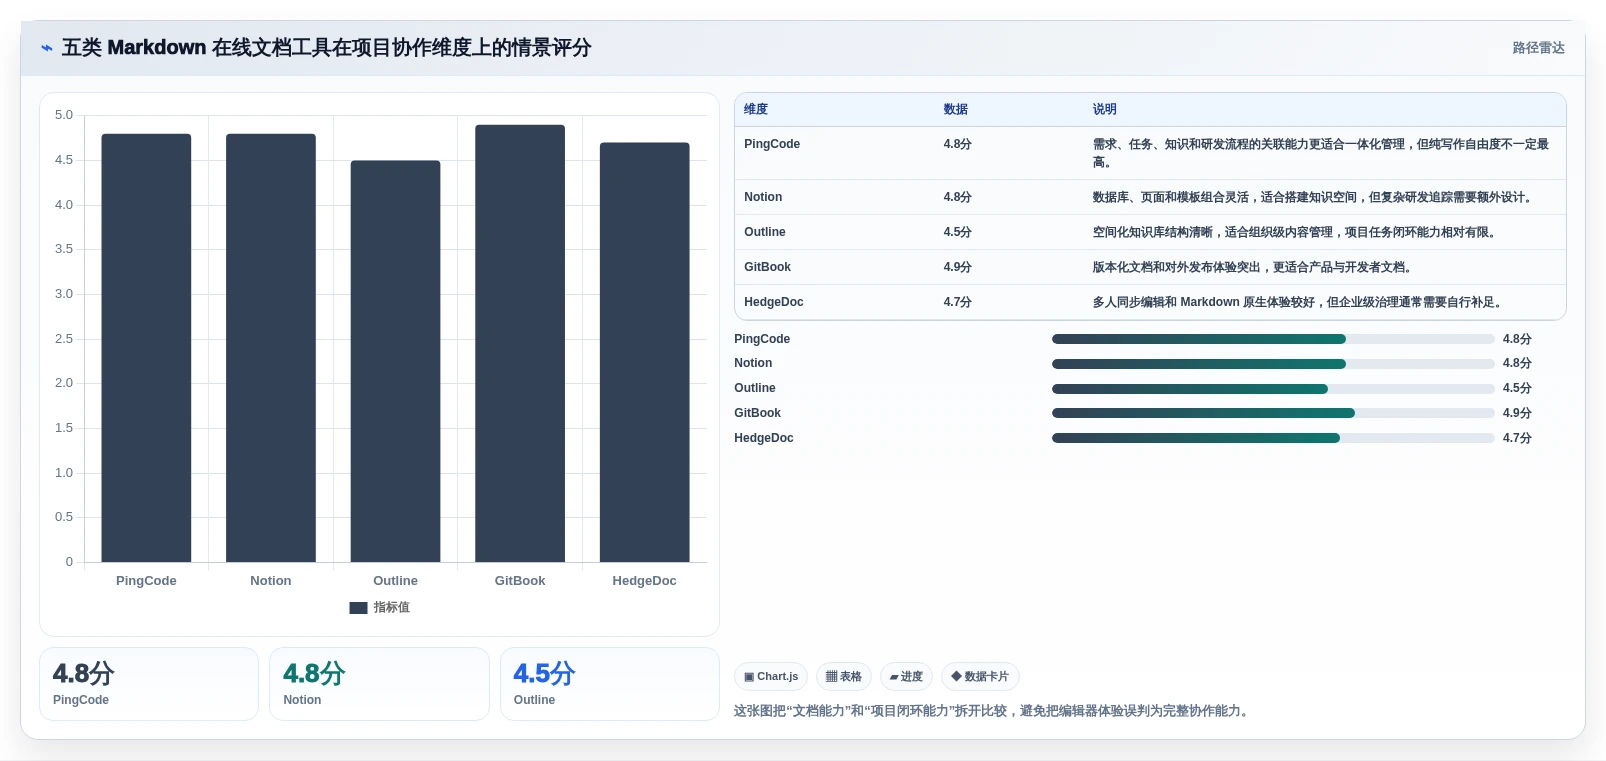Screen dimensions: 1606x761
Task: Select the 表格 tag chip
Action: (x=844, y=677)
